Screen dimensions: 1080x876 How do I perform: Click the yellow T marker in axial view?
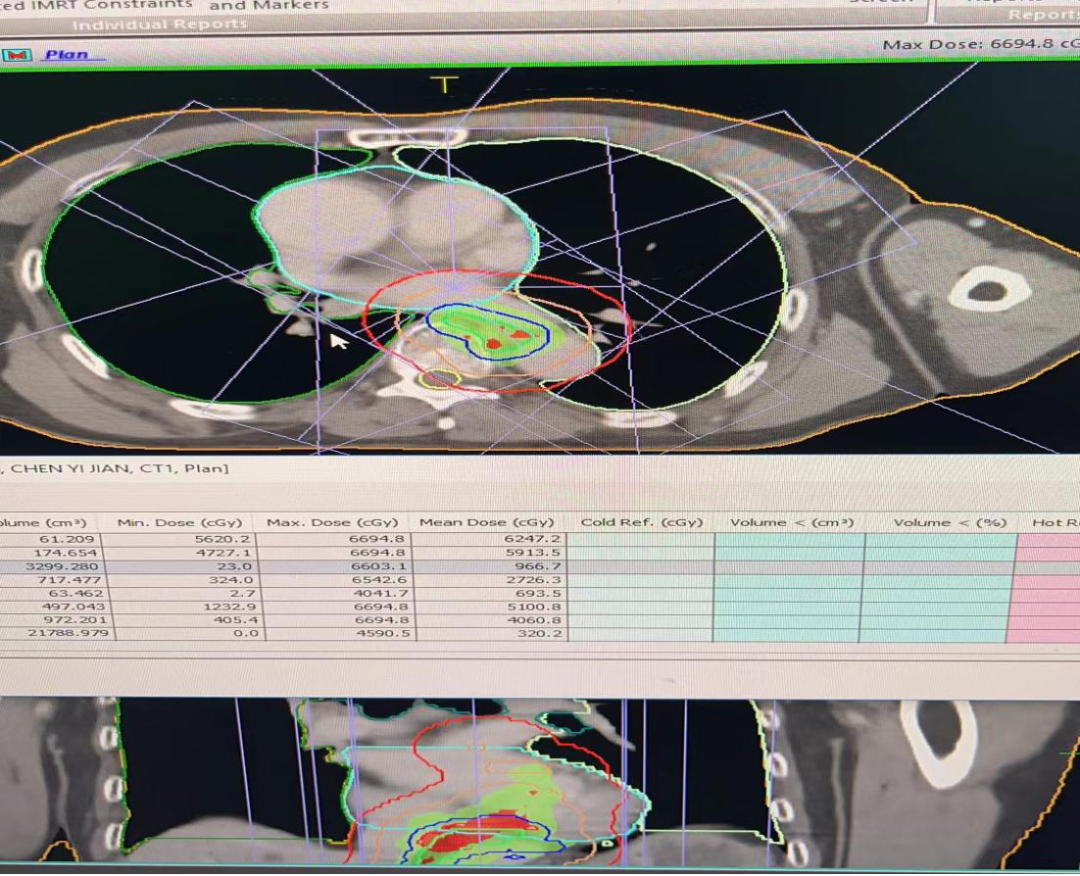coord(445,85)
